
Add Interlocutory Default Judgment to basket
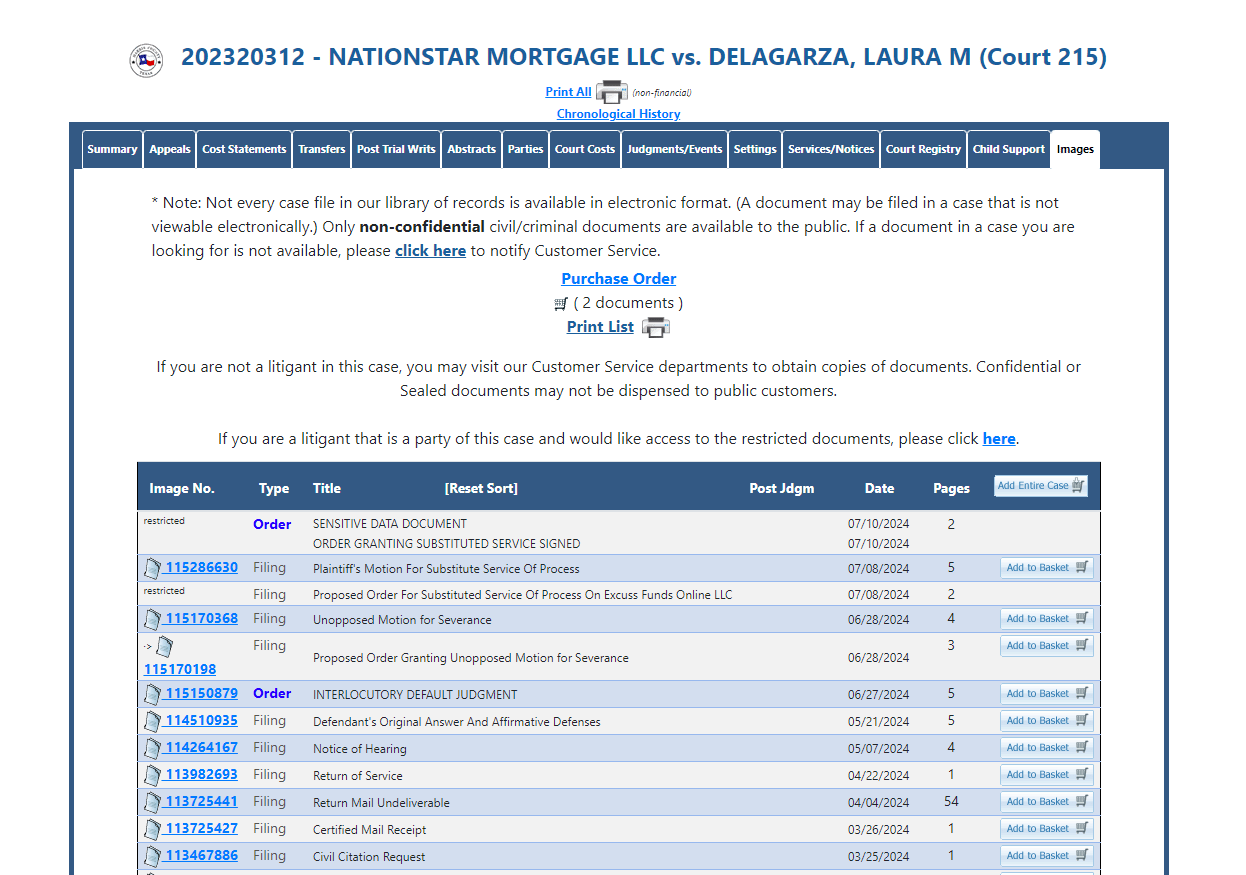1047,694
